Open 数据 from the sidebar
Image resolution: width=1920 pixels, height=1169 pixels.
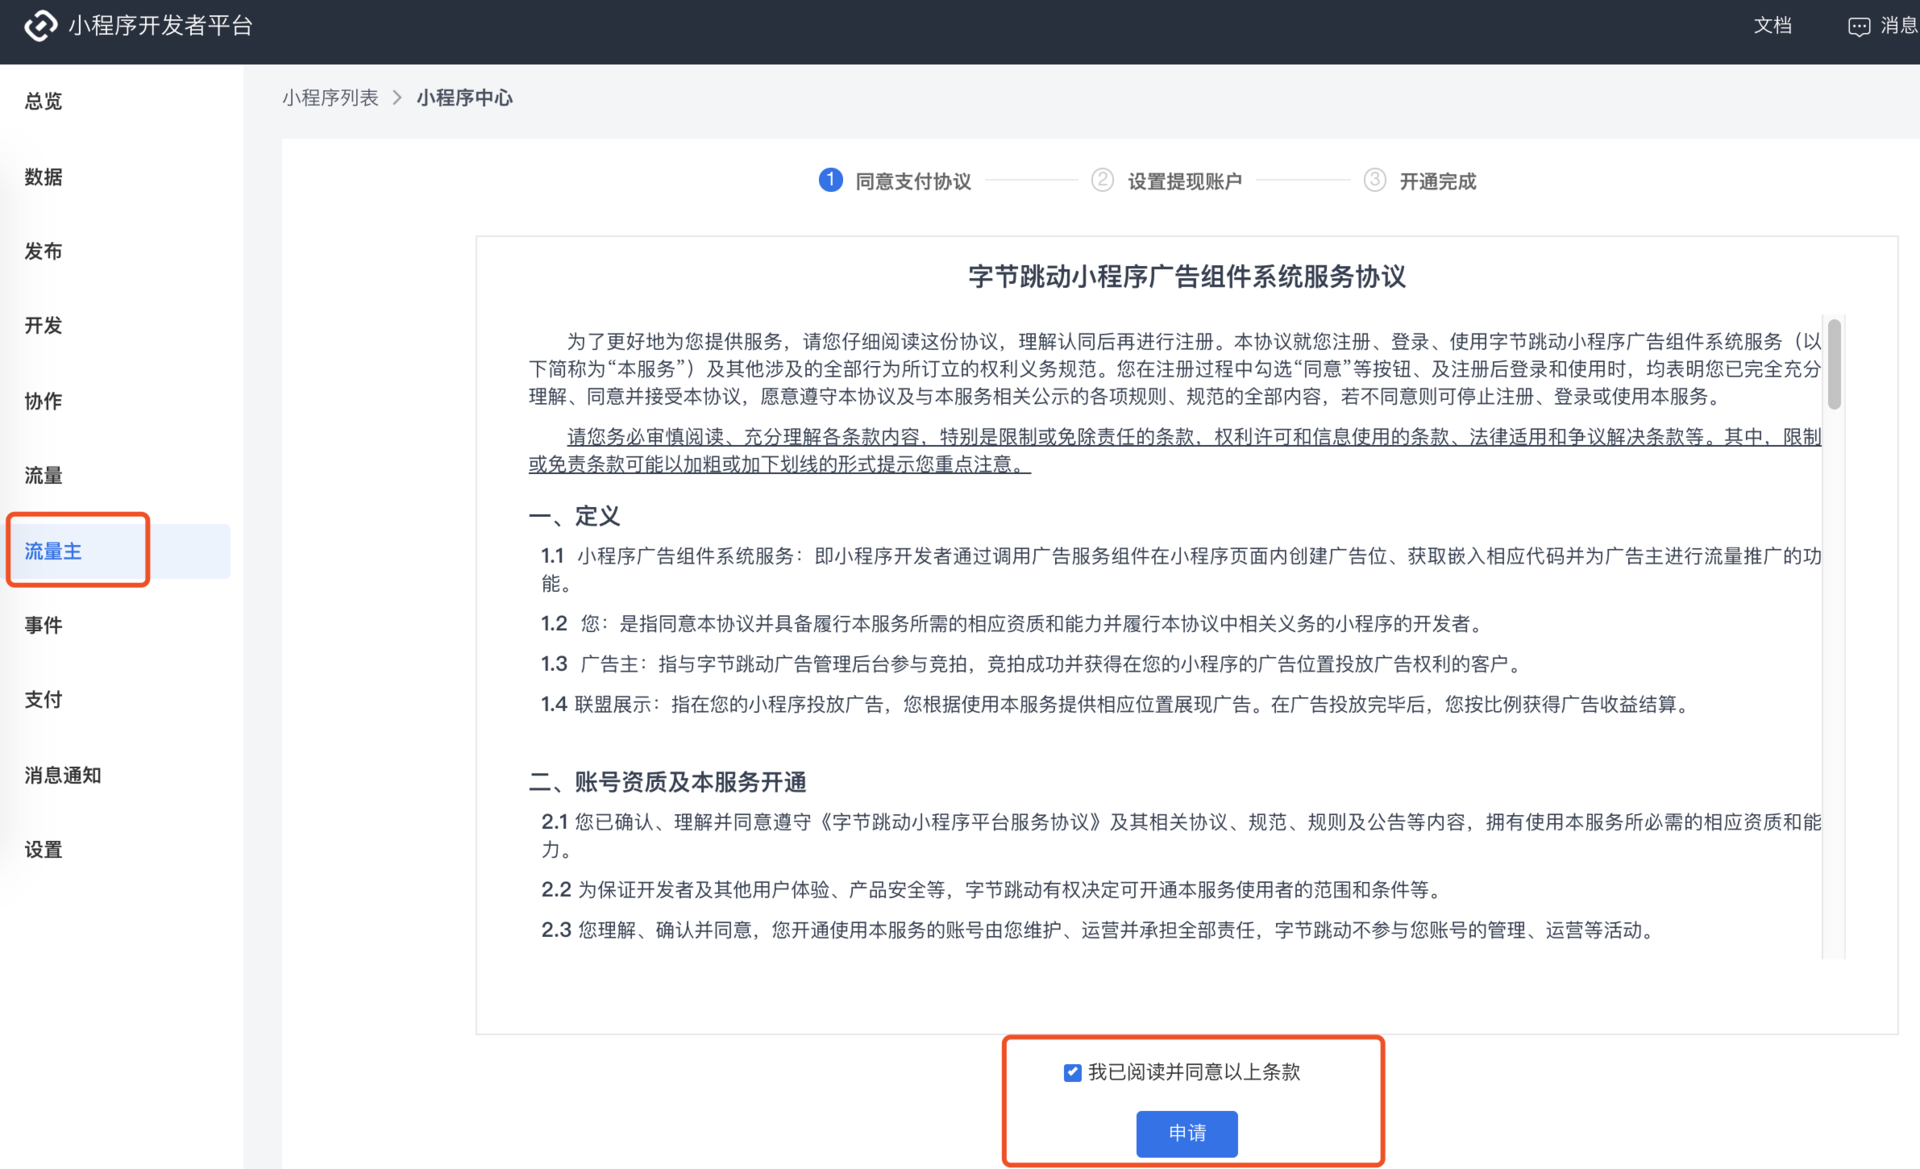pyautogui.click(x=43, y=176)
